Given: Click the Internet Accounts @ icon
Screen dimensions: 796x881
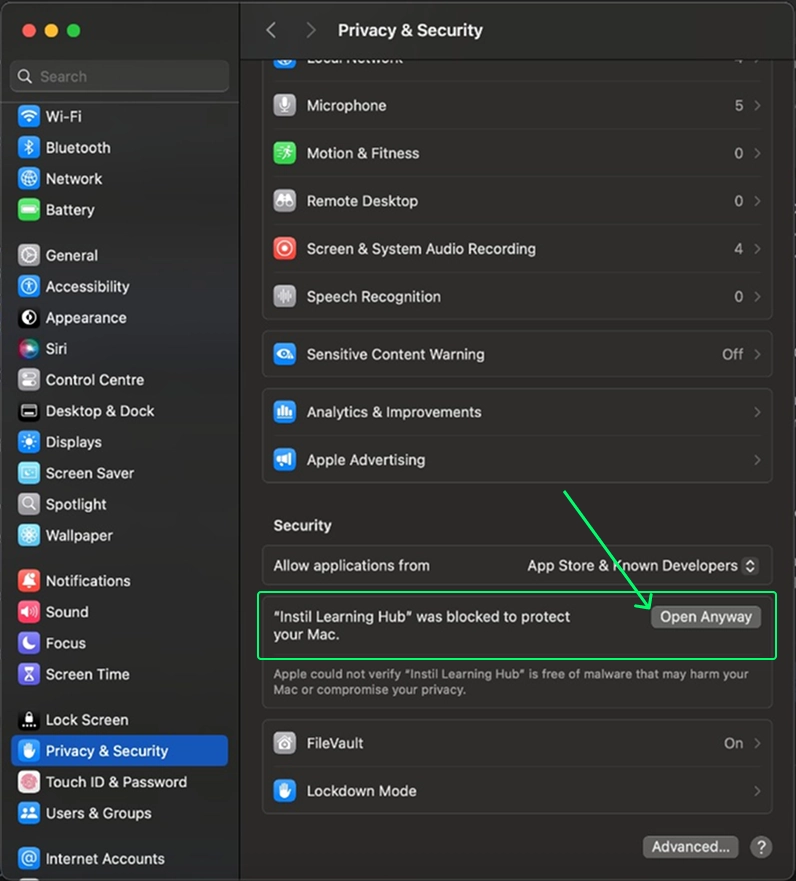Looking at the screenshot, I should click(29, 859).
